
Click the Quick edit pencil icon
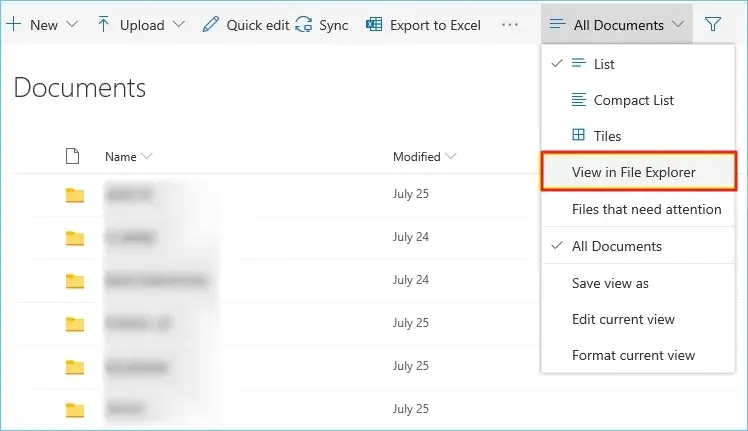[x=210, y=24]
